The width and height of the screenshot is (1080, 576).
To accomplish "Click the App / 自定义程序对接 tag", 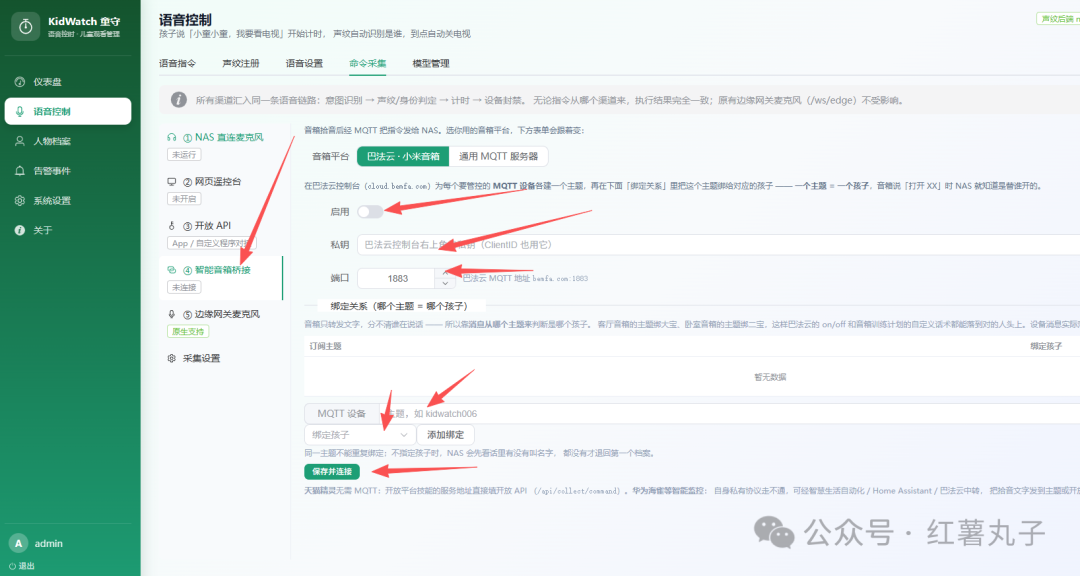I will tap(211, 243).
